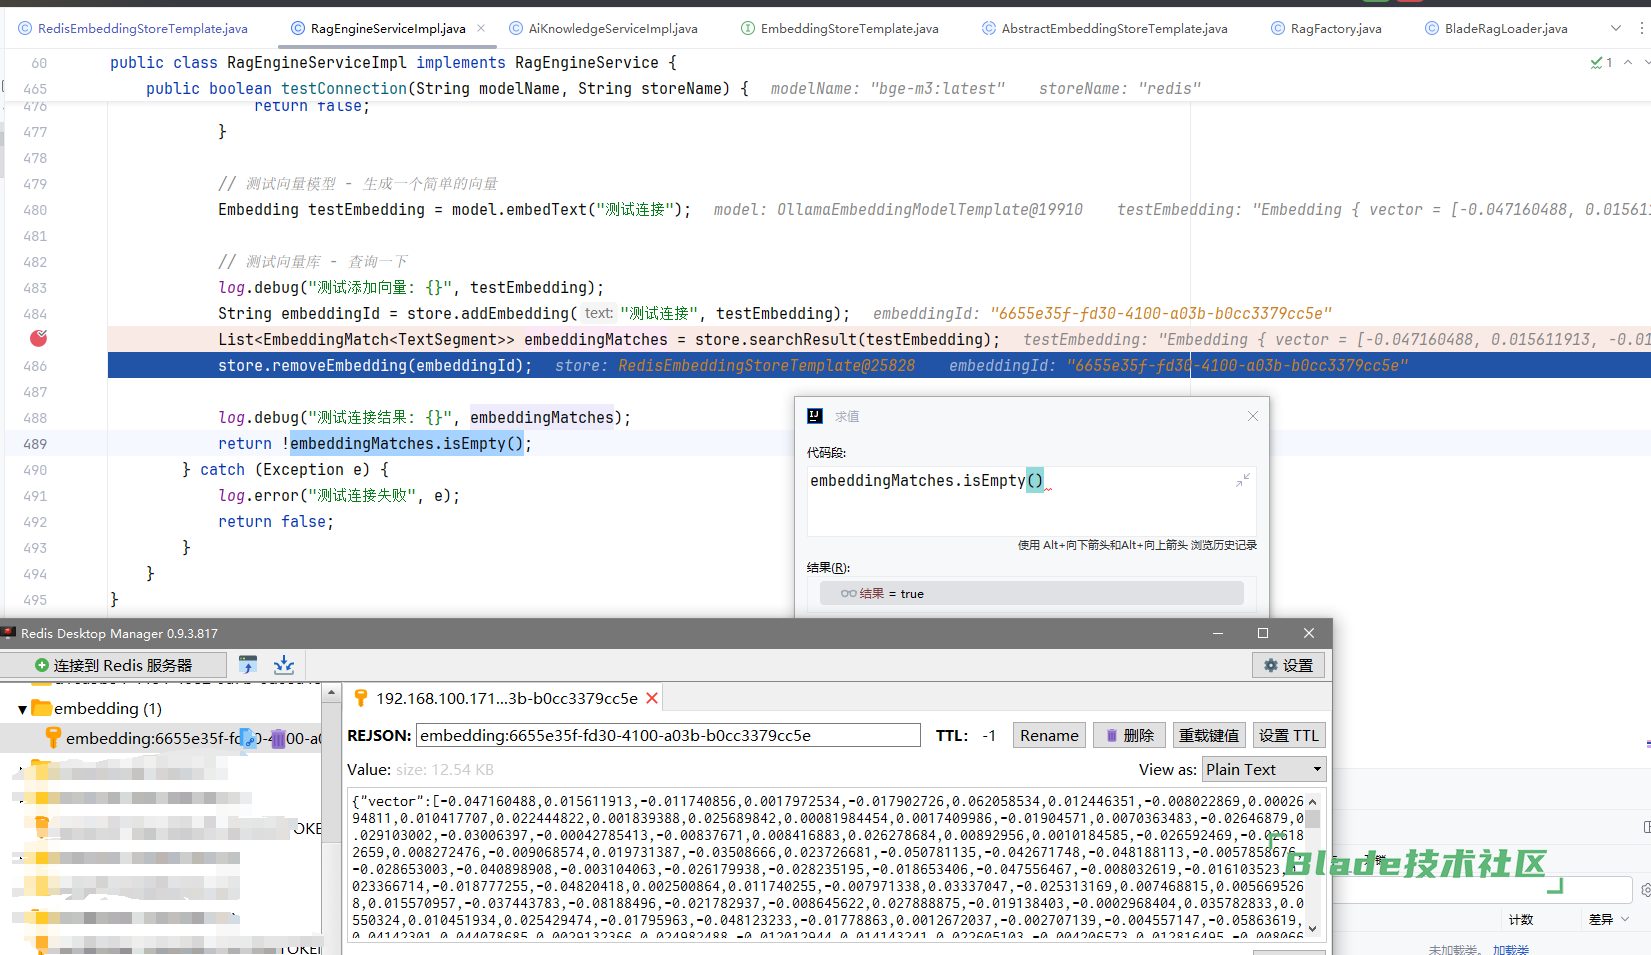
Task: Click the class RagEngineServiceImpl sticky header line
Action: click(x=393, y=62)
